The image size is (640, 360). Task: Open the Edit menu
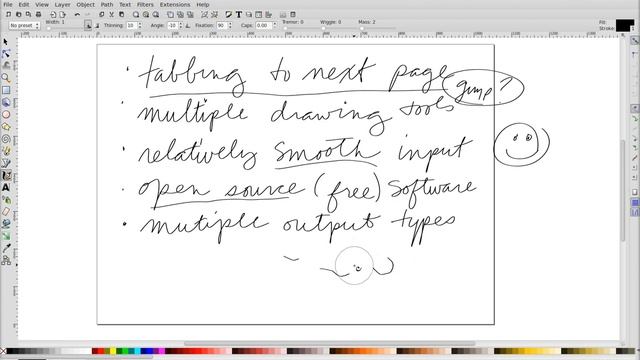(24, 4)
